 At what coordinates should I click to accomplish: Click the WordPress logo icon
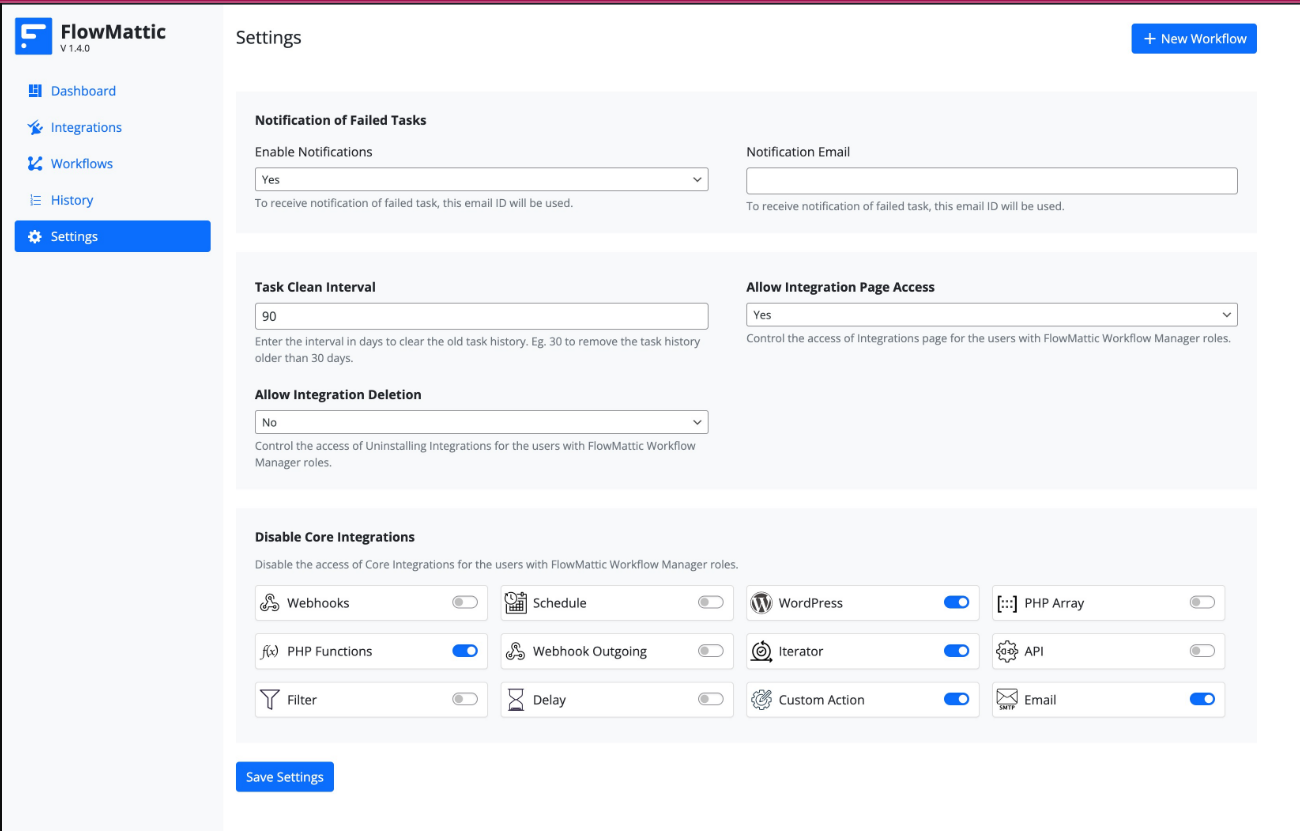pyautogui.click(x=761, y=603)
